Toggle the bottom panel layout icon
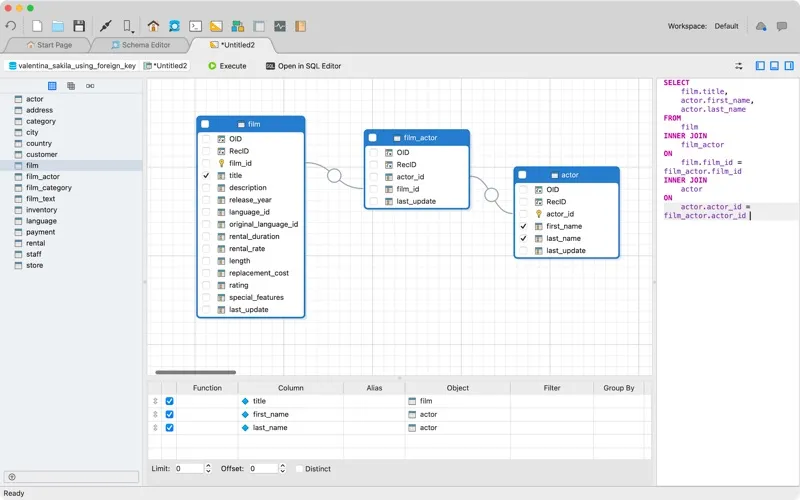Image resolution: width=800 pixels, height=500 pixels. point(774,66)
